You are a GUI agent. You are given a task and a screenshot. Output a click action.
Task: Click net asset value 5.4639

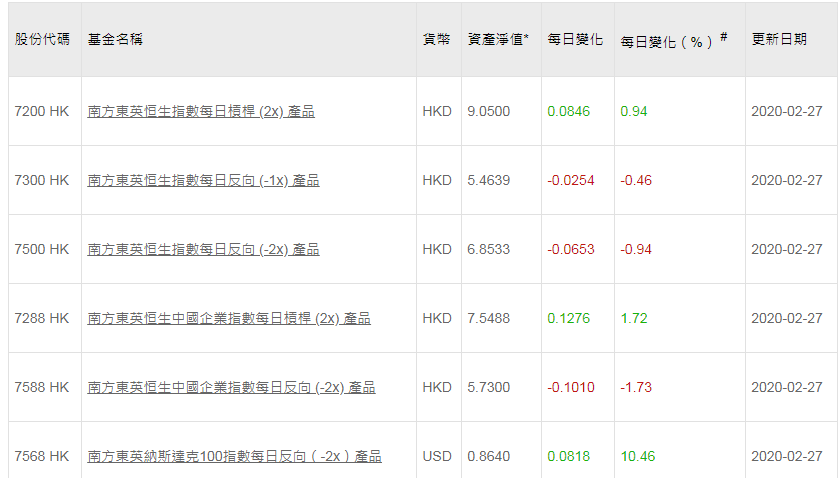tap(489, 180)
